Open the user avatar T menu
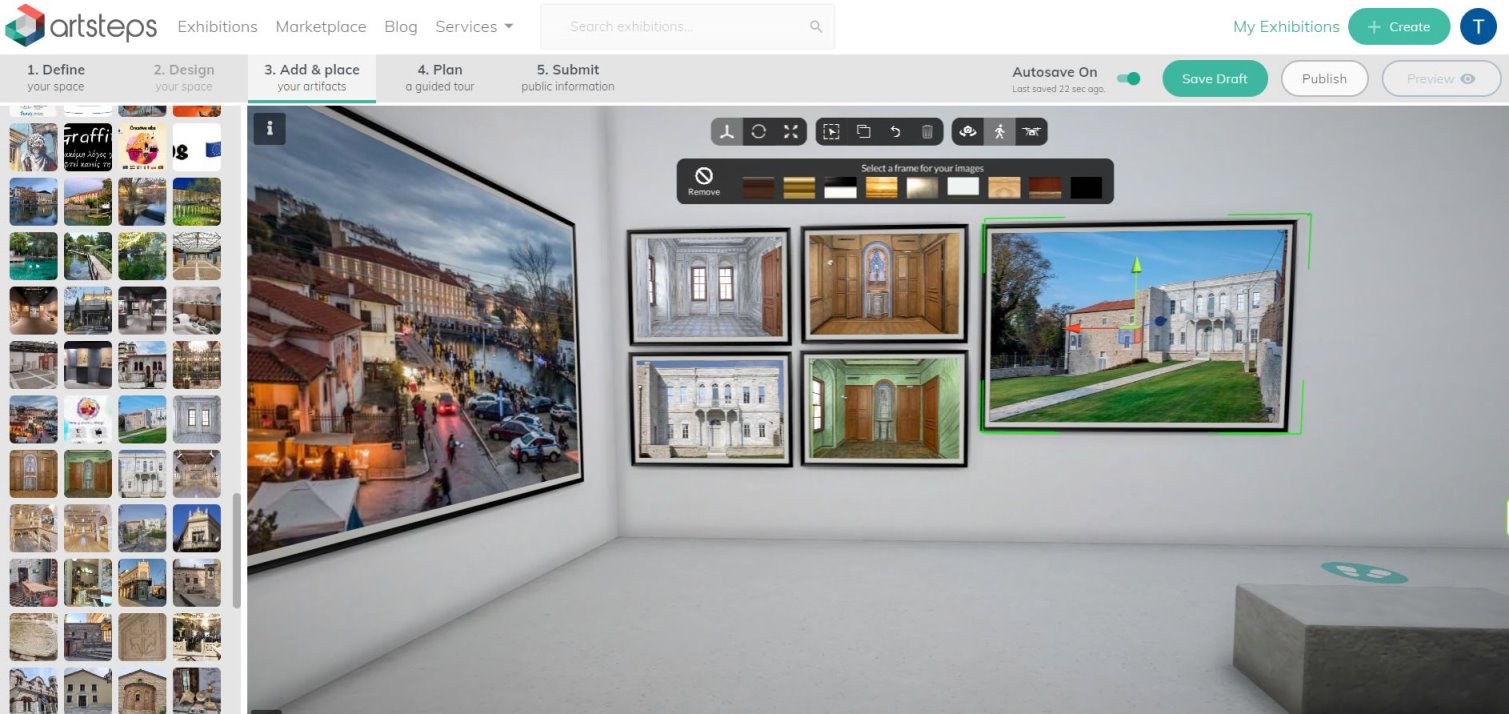1509x714 pixels. (1478, 27)
